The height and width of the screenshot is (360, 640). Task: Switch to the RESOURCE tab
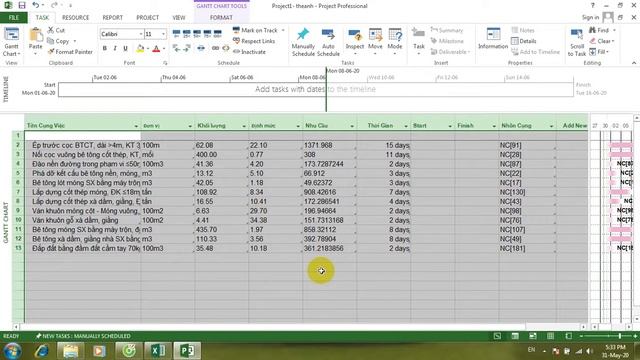coord(76,18)
